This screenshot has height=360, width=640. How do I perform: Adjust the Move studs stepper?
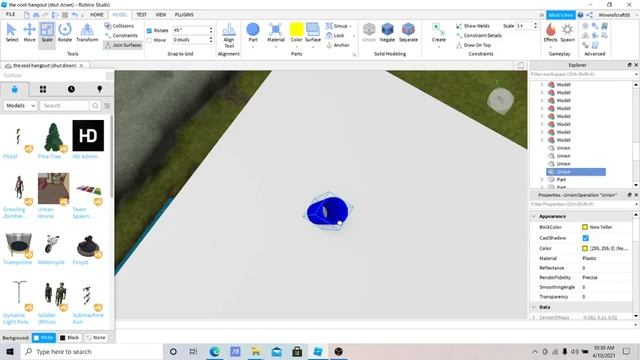tap(211, 40)
